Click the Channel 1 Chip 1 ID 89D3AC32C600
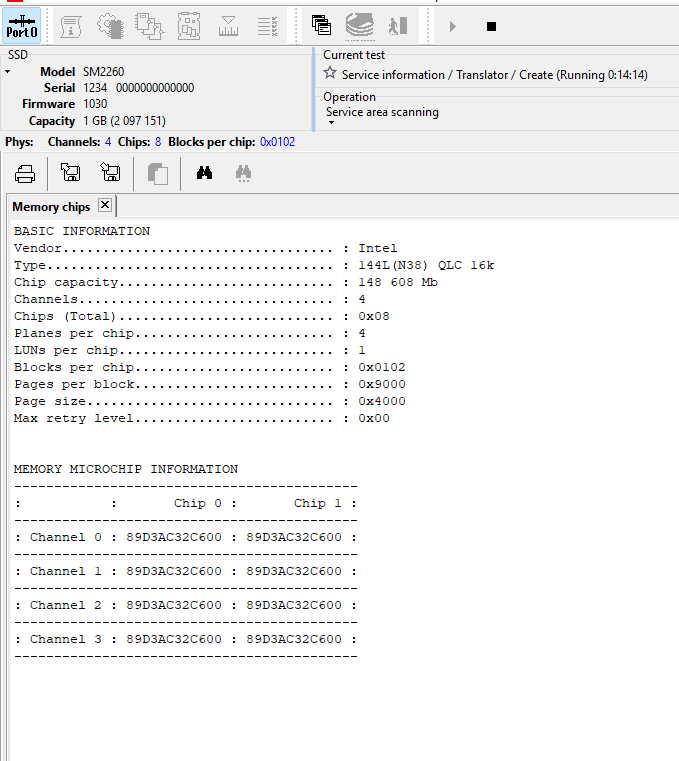This screenshot has height=761, width=679. [294, 571]
